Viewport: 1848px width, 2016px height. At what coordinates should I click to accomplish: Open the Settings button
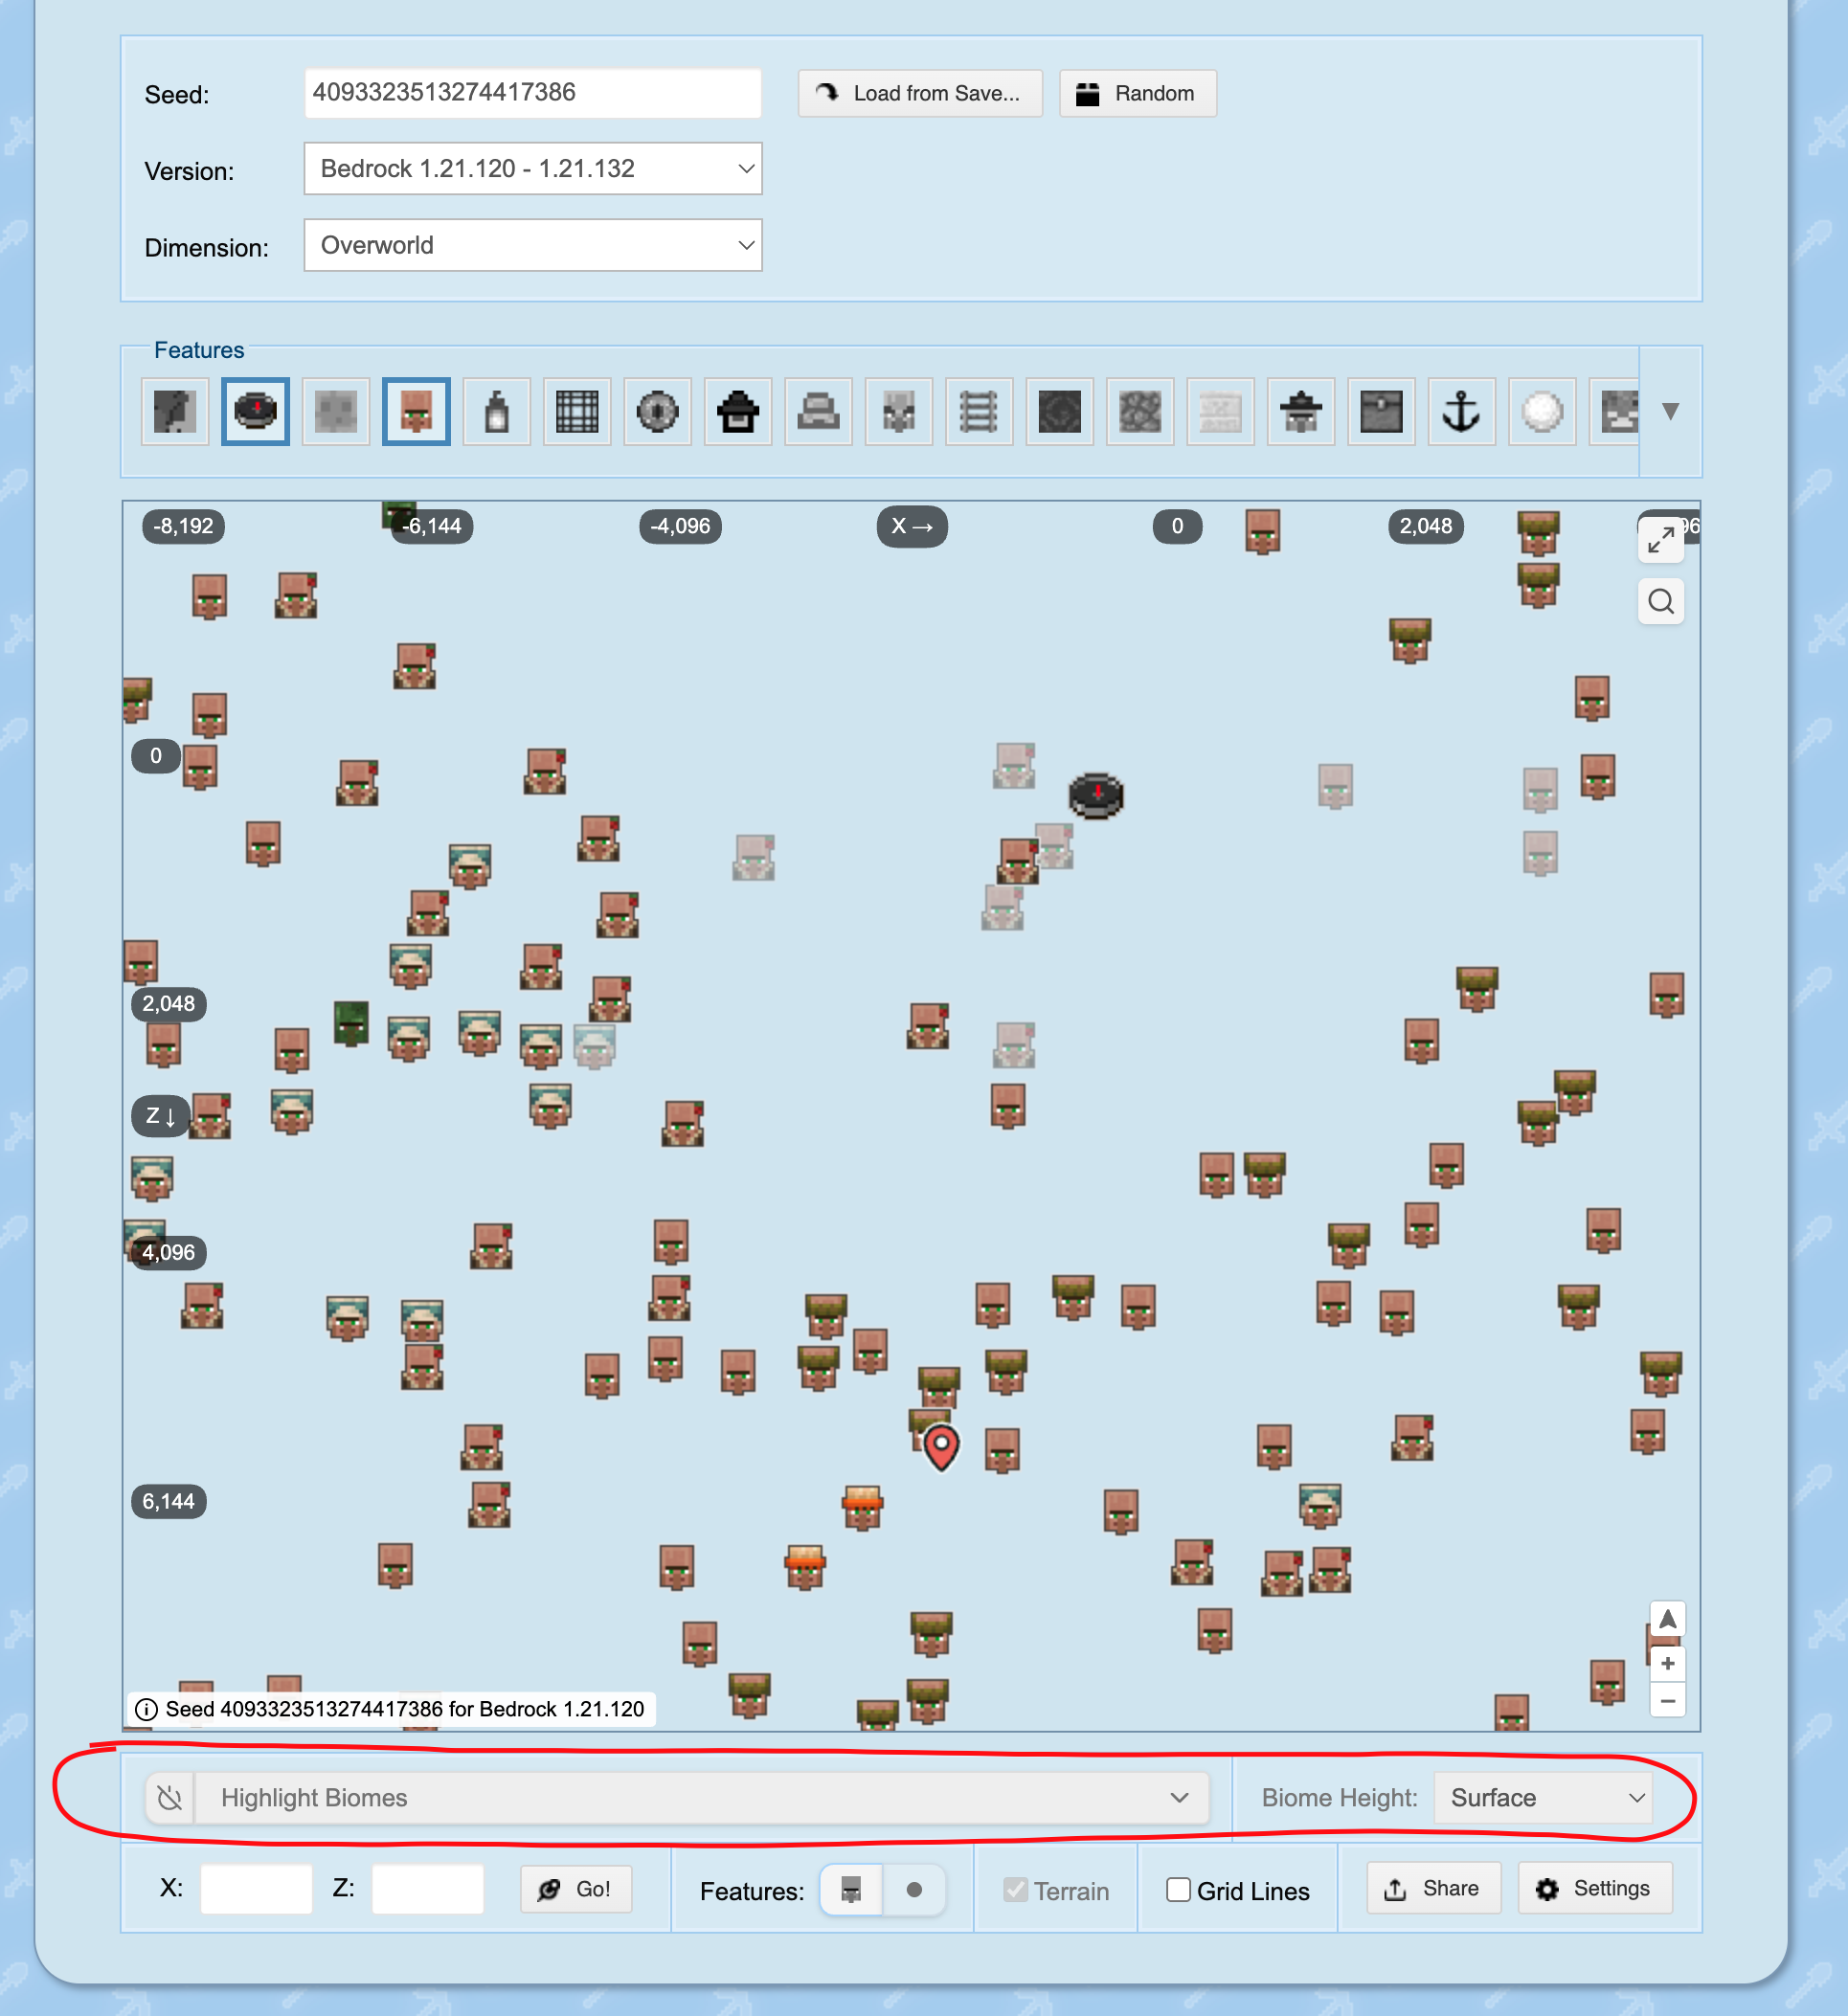pyautogui.click(x=1595, y=1888)
